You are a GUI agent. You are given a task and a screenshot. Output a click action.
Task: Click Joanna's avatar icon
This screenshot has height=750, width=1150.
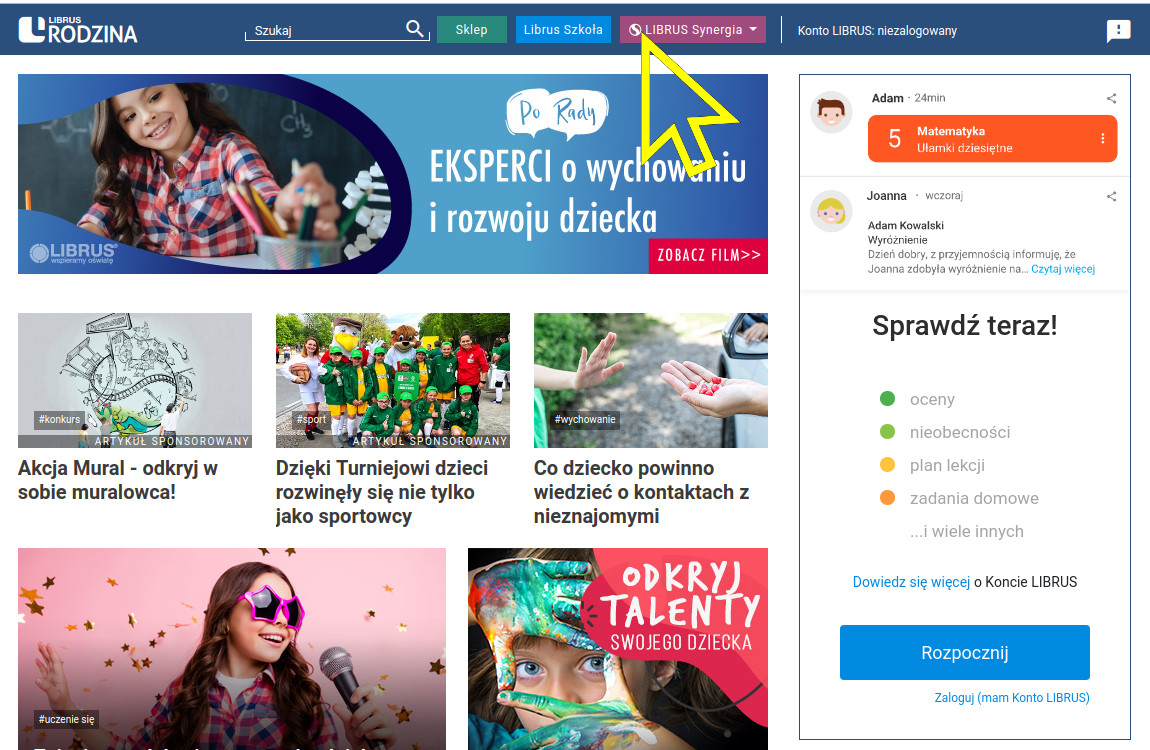[x=831, y=211]
